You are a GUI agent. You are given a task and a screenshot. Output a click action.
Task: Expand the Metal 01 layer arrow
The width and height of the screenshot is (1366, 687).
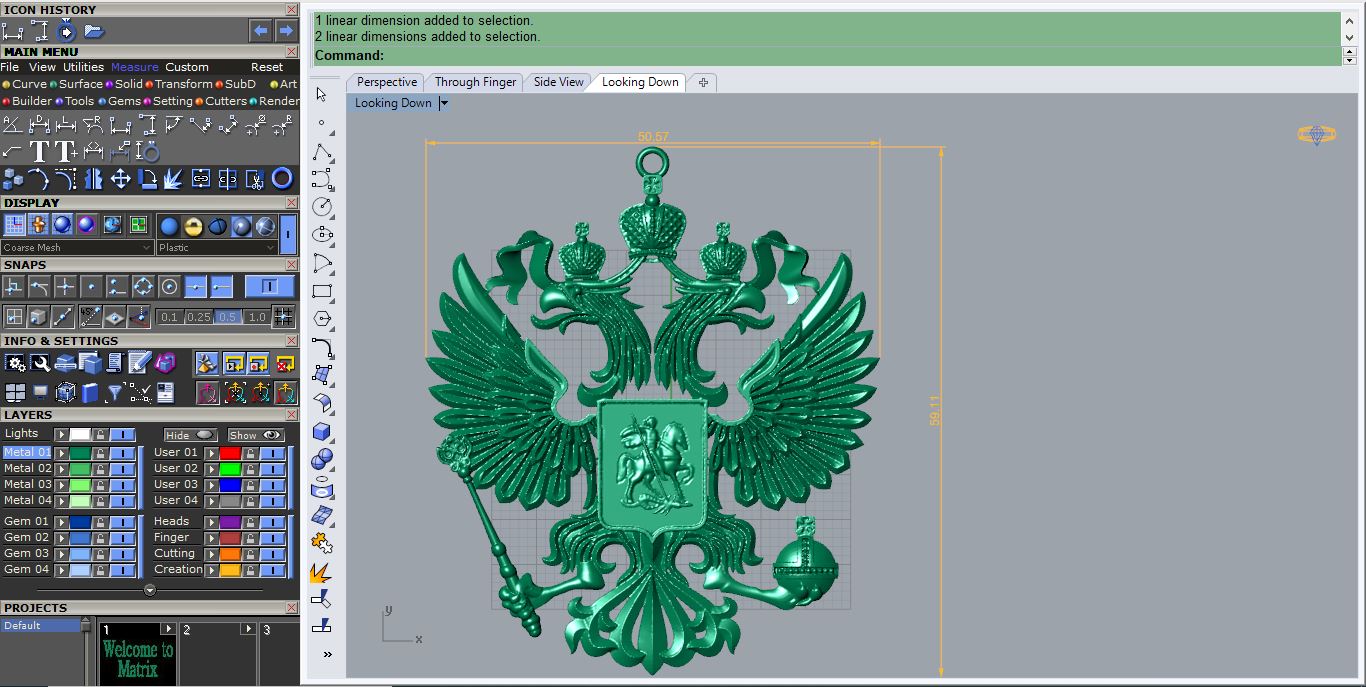pos(62,453)
